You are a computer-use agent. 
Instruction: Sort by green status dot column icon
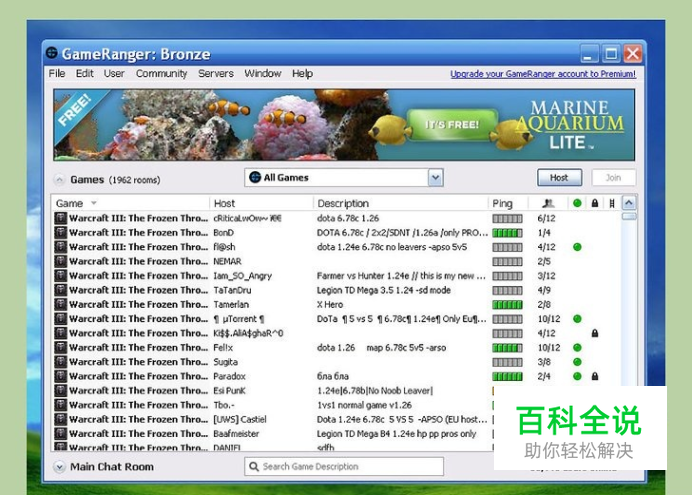[x=577, y=203]
